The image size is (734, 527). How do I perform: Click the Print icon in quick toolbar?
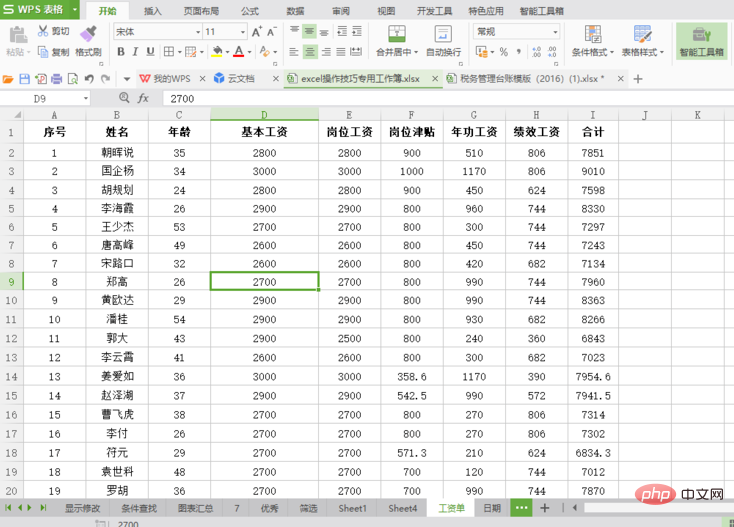(x=57, y=79)
